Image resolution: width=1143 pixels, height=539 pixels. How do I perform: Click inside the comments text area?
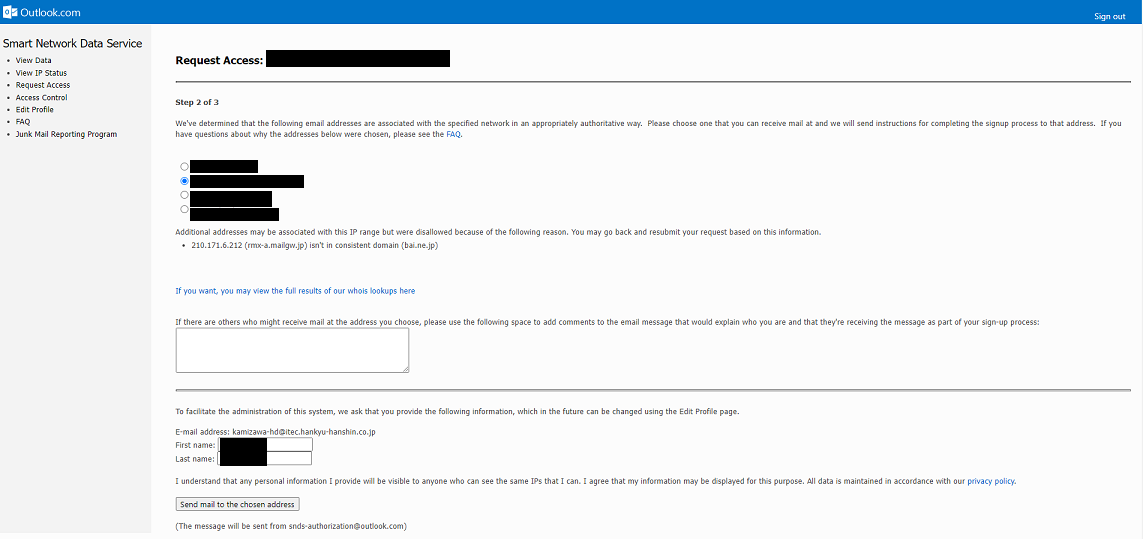292,350
